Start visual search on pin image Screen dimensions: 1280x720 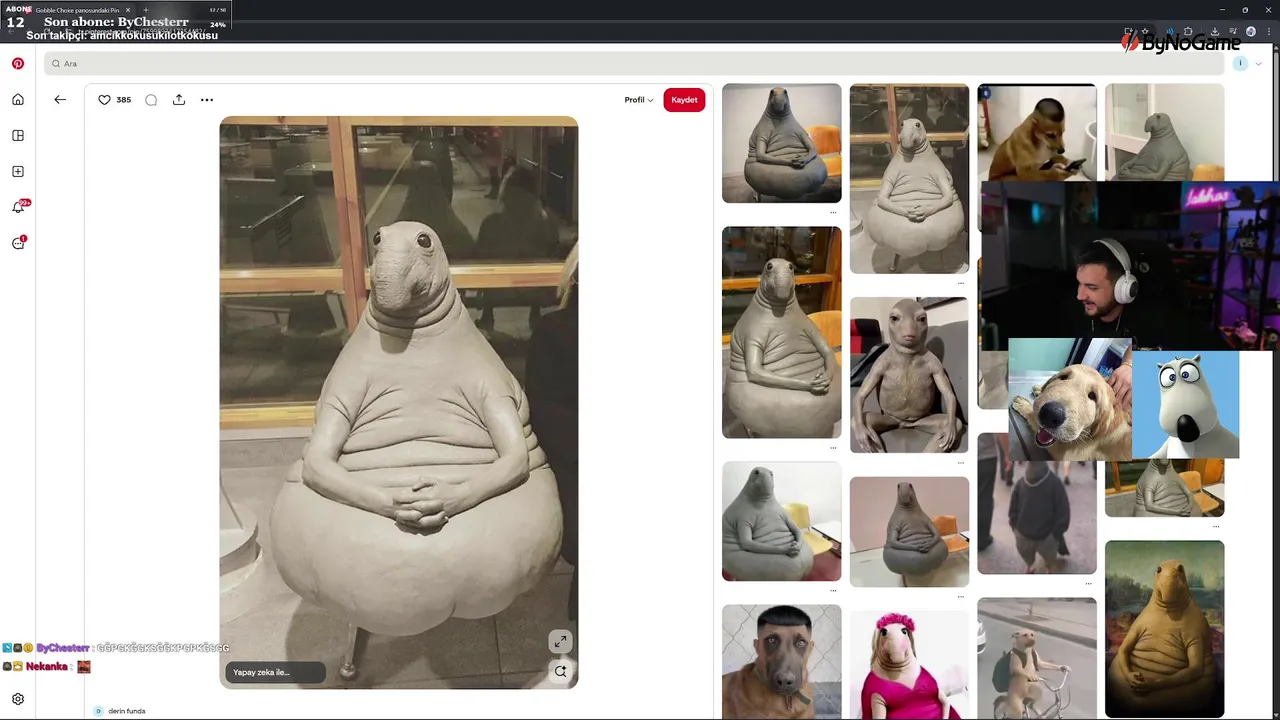tap(560, 671)
